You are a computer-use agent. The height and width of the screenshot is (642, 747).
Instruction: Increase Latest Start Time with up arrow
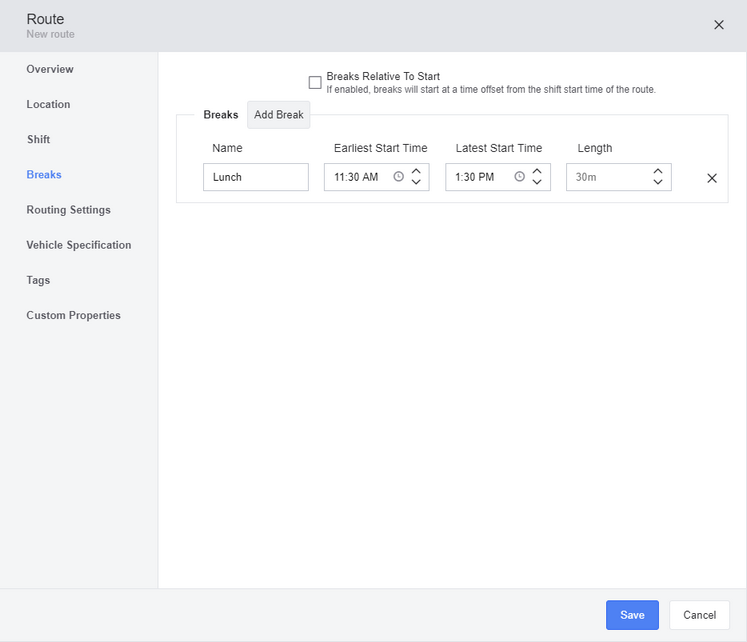537,171
